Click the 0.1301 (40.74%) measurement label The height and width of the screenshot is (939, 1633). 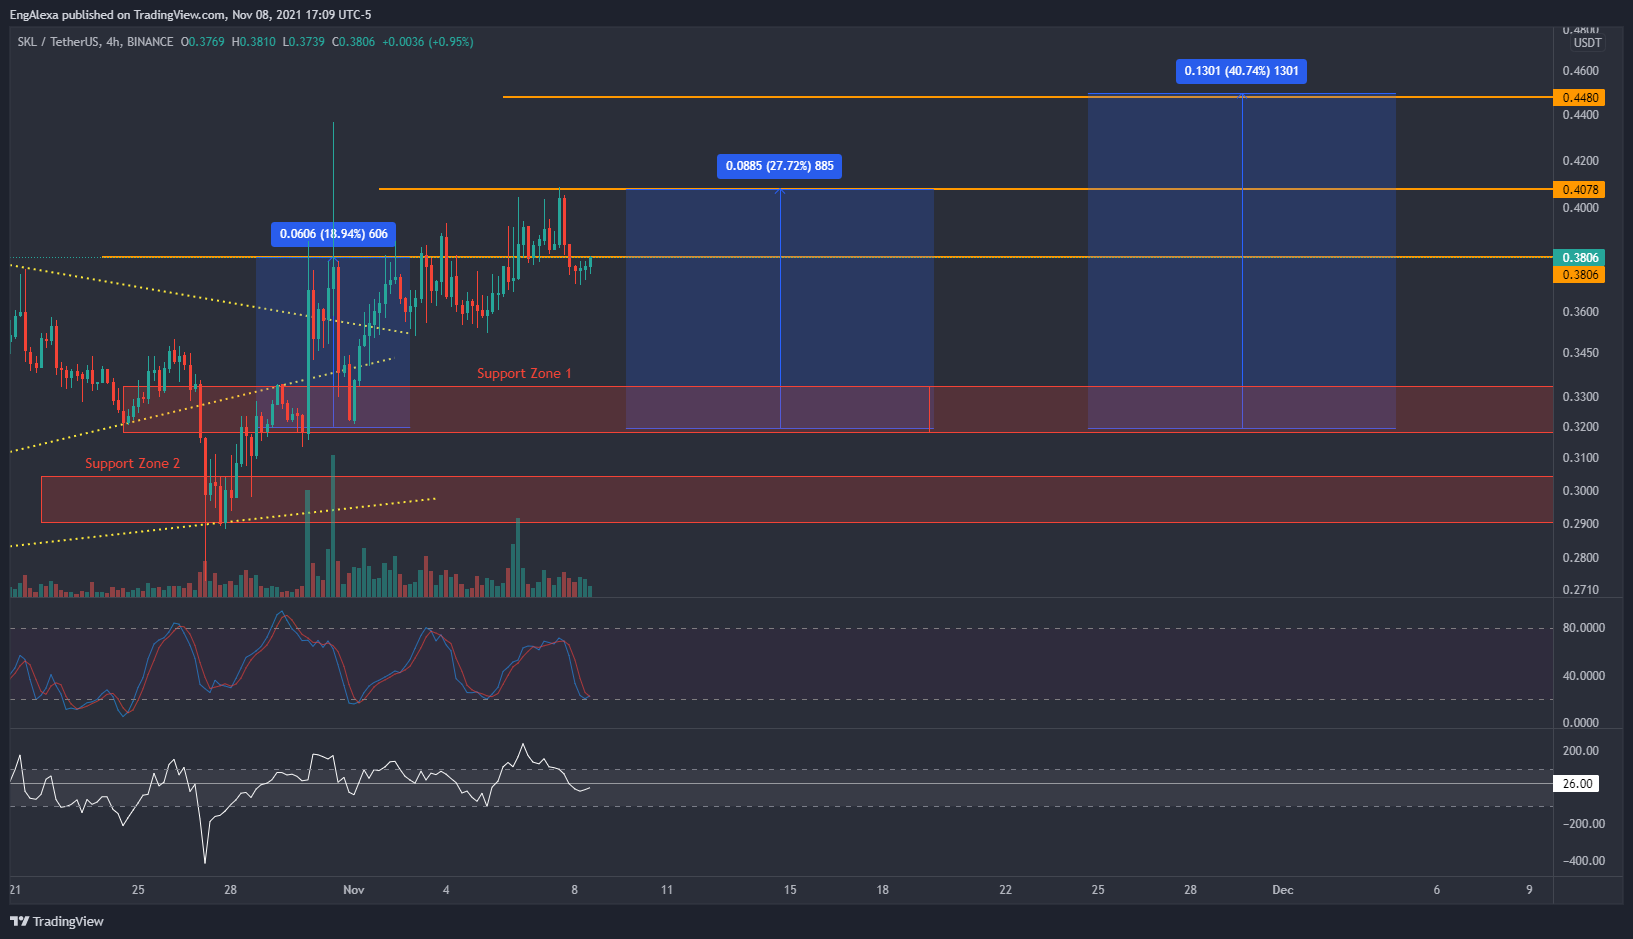[x=1241, y=71]
